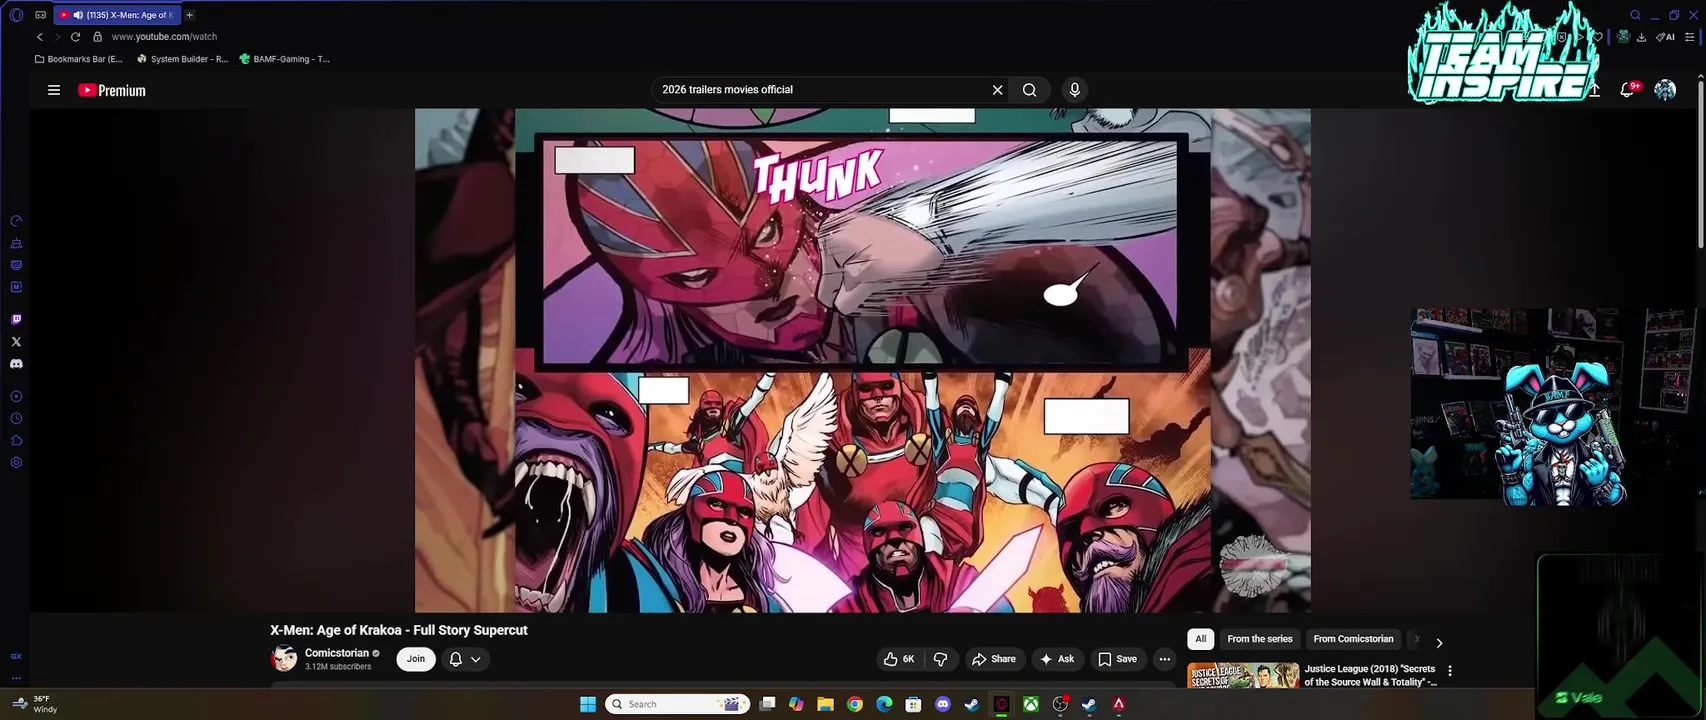Reload the page with the refresh icon

[75, 37]
